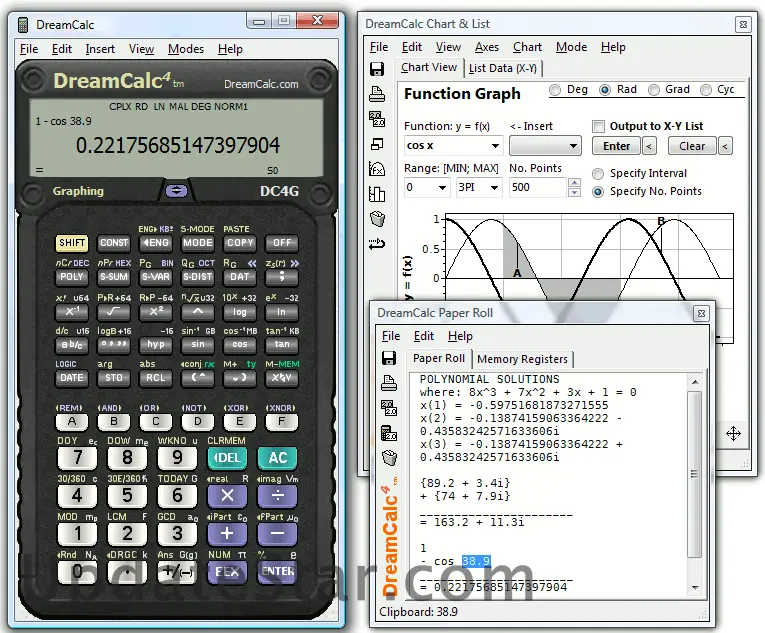Screen dimensions: 765x633
Task: Click the MODE key on calculator
Action: tap(198, 243)
